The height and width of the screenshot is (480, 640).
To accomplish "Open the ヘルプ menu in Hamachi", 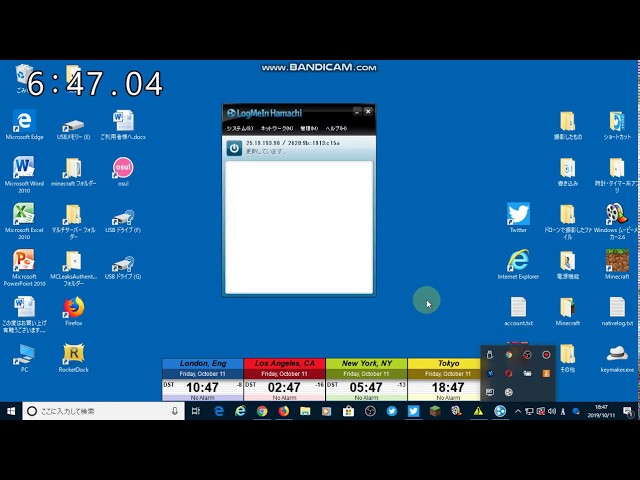I will pos(336,129).
